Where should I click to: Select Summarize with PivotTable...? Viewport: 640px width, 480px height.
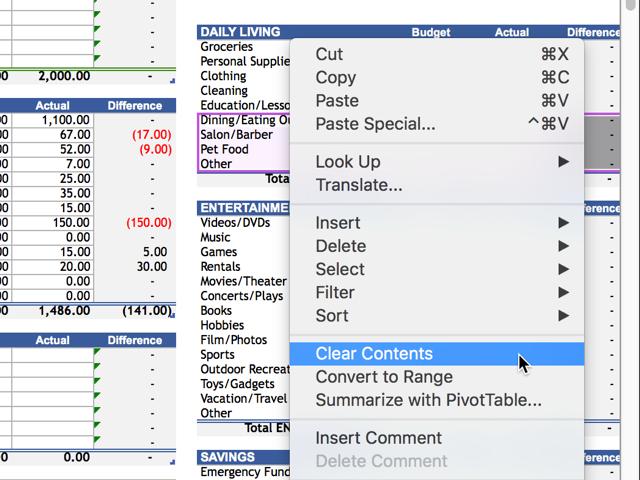coord(437,400)
